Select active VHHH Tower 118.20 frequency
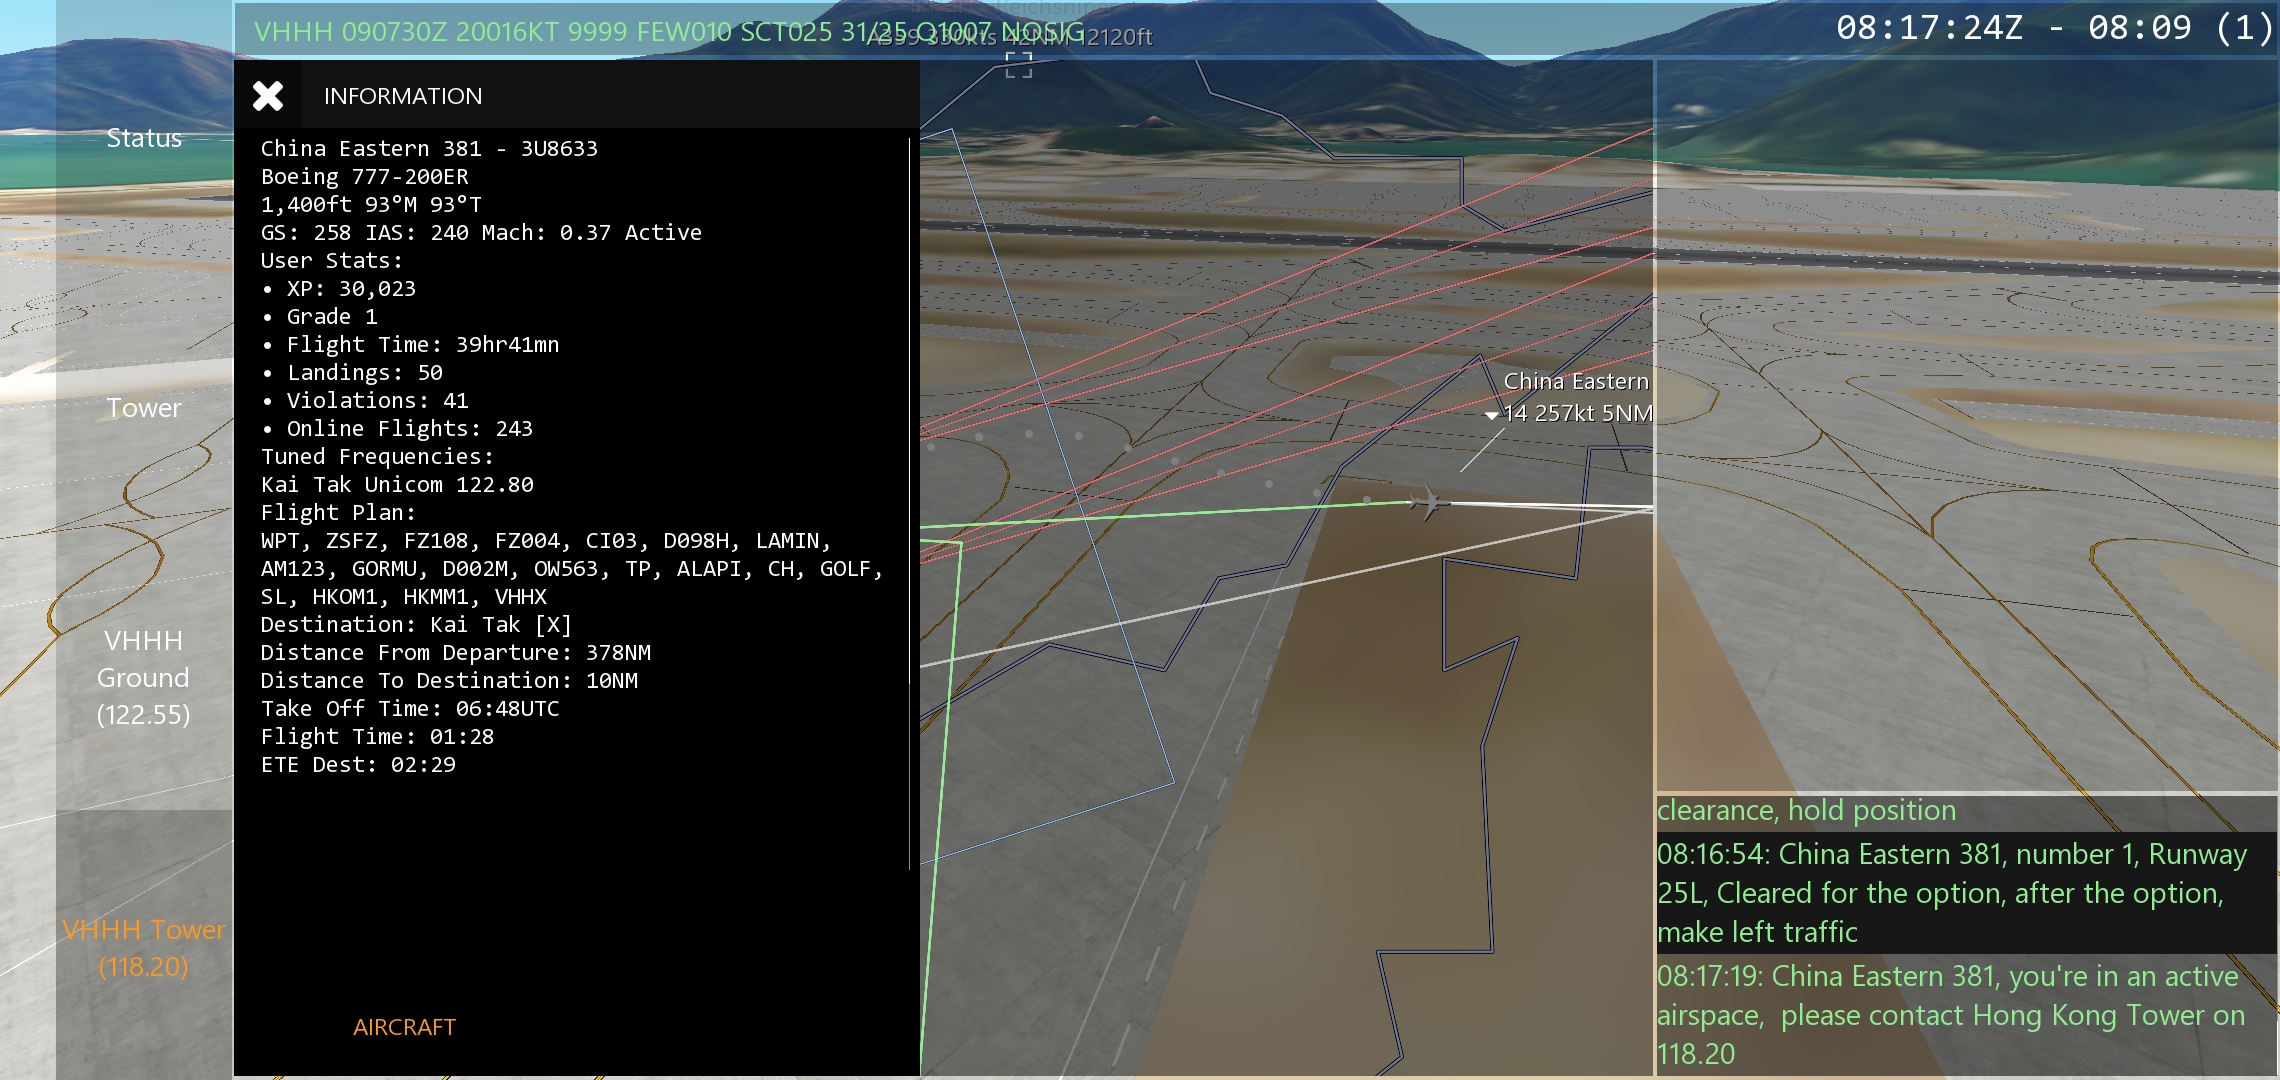Screen dimensions: 2280x1080 (144, 947)
